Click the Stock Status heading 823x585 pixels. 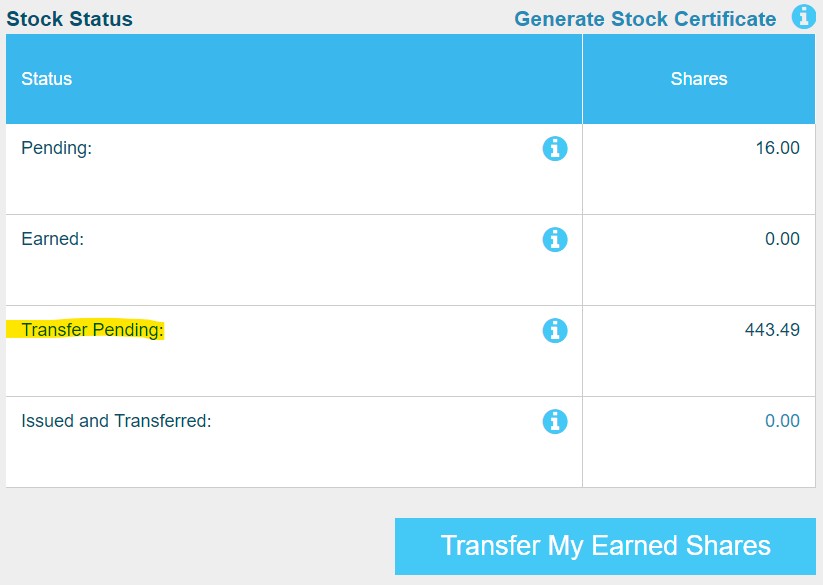69,19
